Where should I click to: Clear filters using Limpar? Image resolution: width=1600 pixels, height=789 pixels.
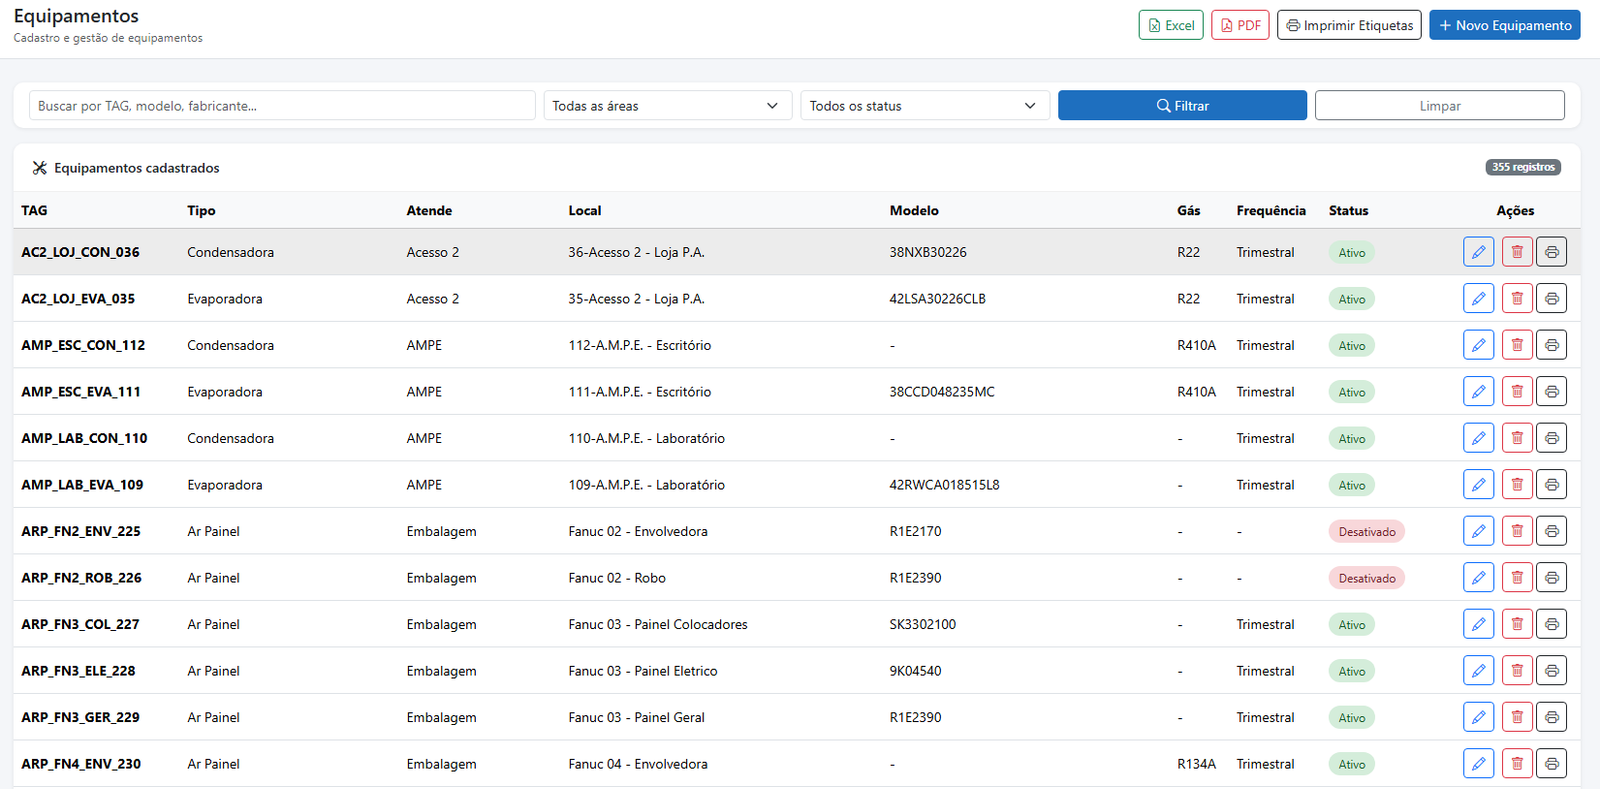(x=1440, y=105)
